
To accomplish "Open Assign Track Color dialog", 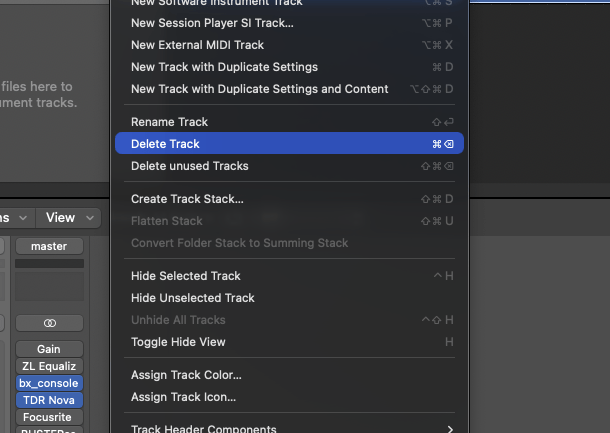I will coord(289,375).
